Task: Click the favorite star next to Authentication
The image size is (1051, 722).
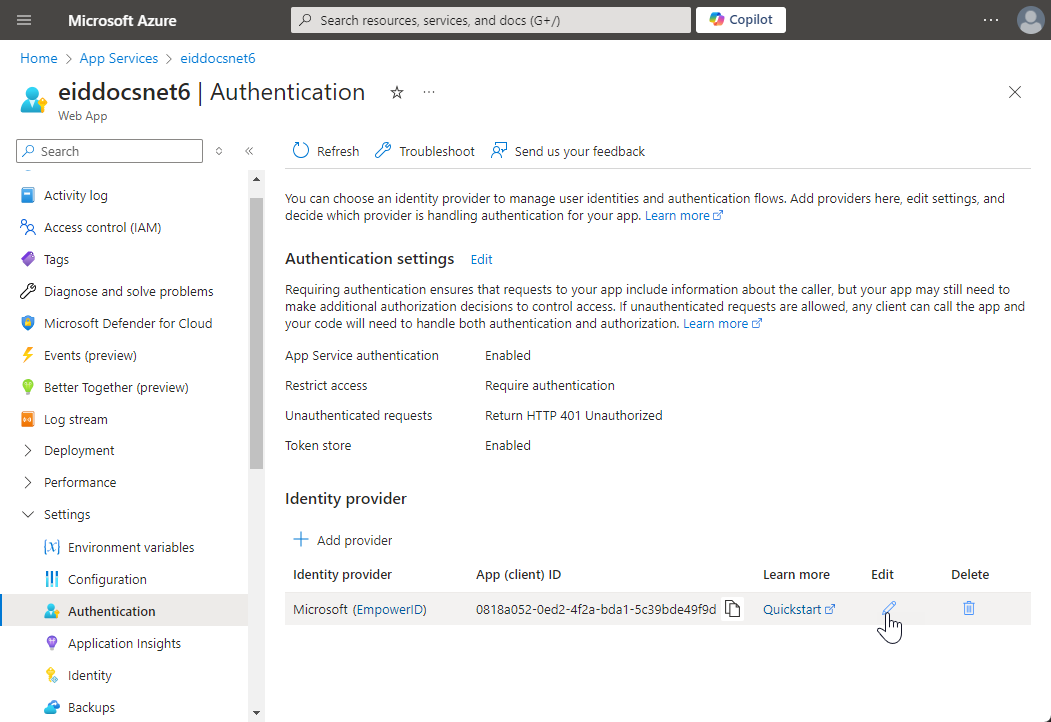Action: coord(397,92)
